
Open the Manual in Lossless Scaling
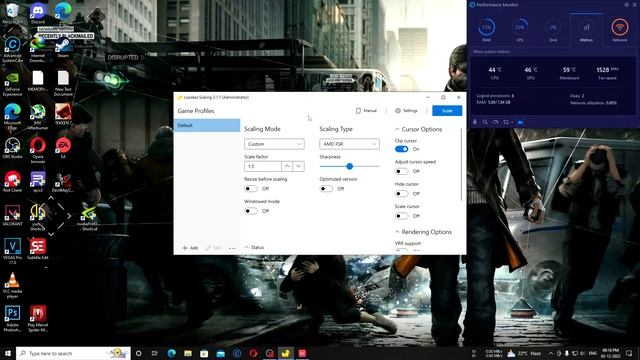coord(366,111)
